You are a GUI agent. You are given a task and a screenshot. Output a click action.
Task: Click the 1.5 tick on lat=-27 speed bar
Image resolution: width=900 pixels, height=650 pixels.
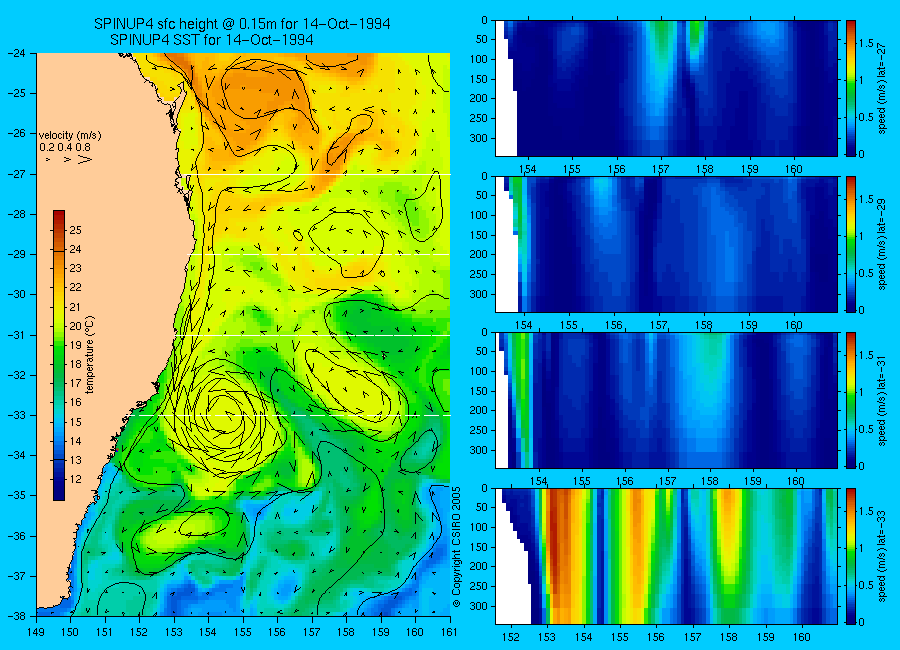click(x=866, y=44)
